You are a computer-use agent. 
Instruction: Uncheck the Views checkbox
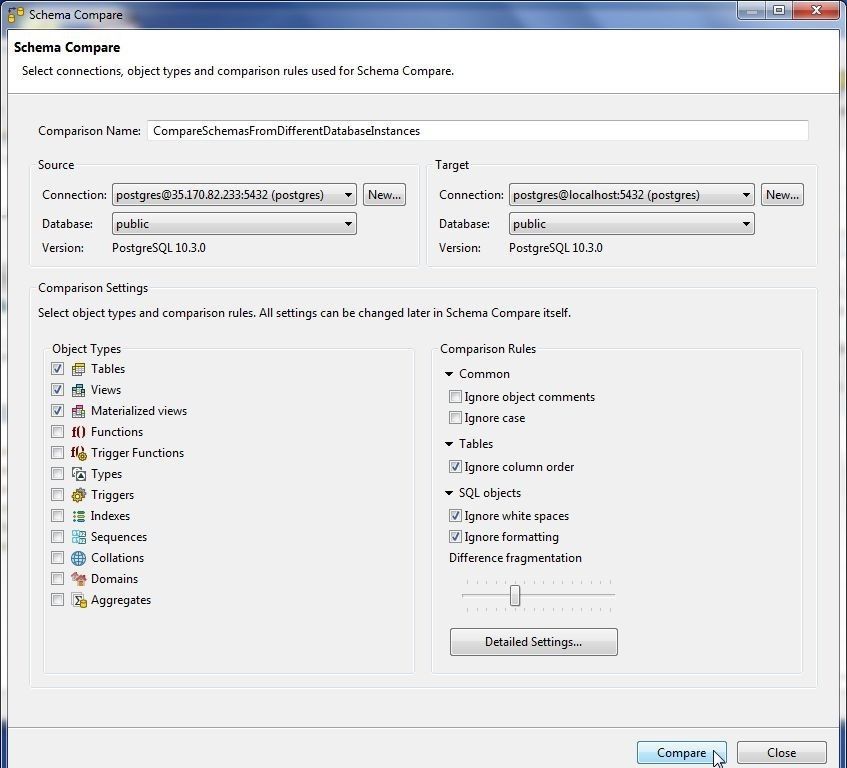[57, 390]
